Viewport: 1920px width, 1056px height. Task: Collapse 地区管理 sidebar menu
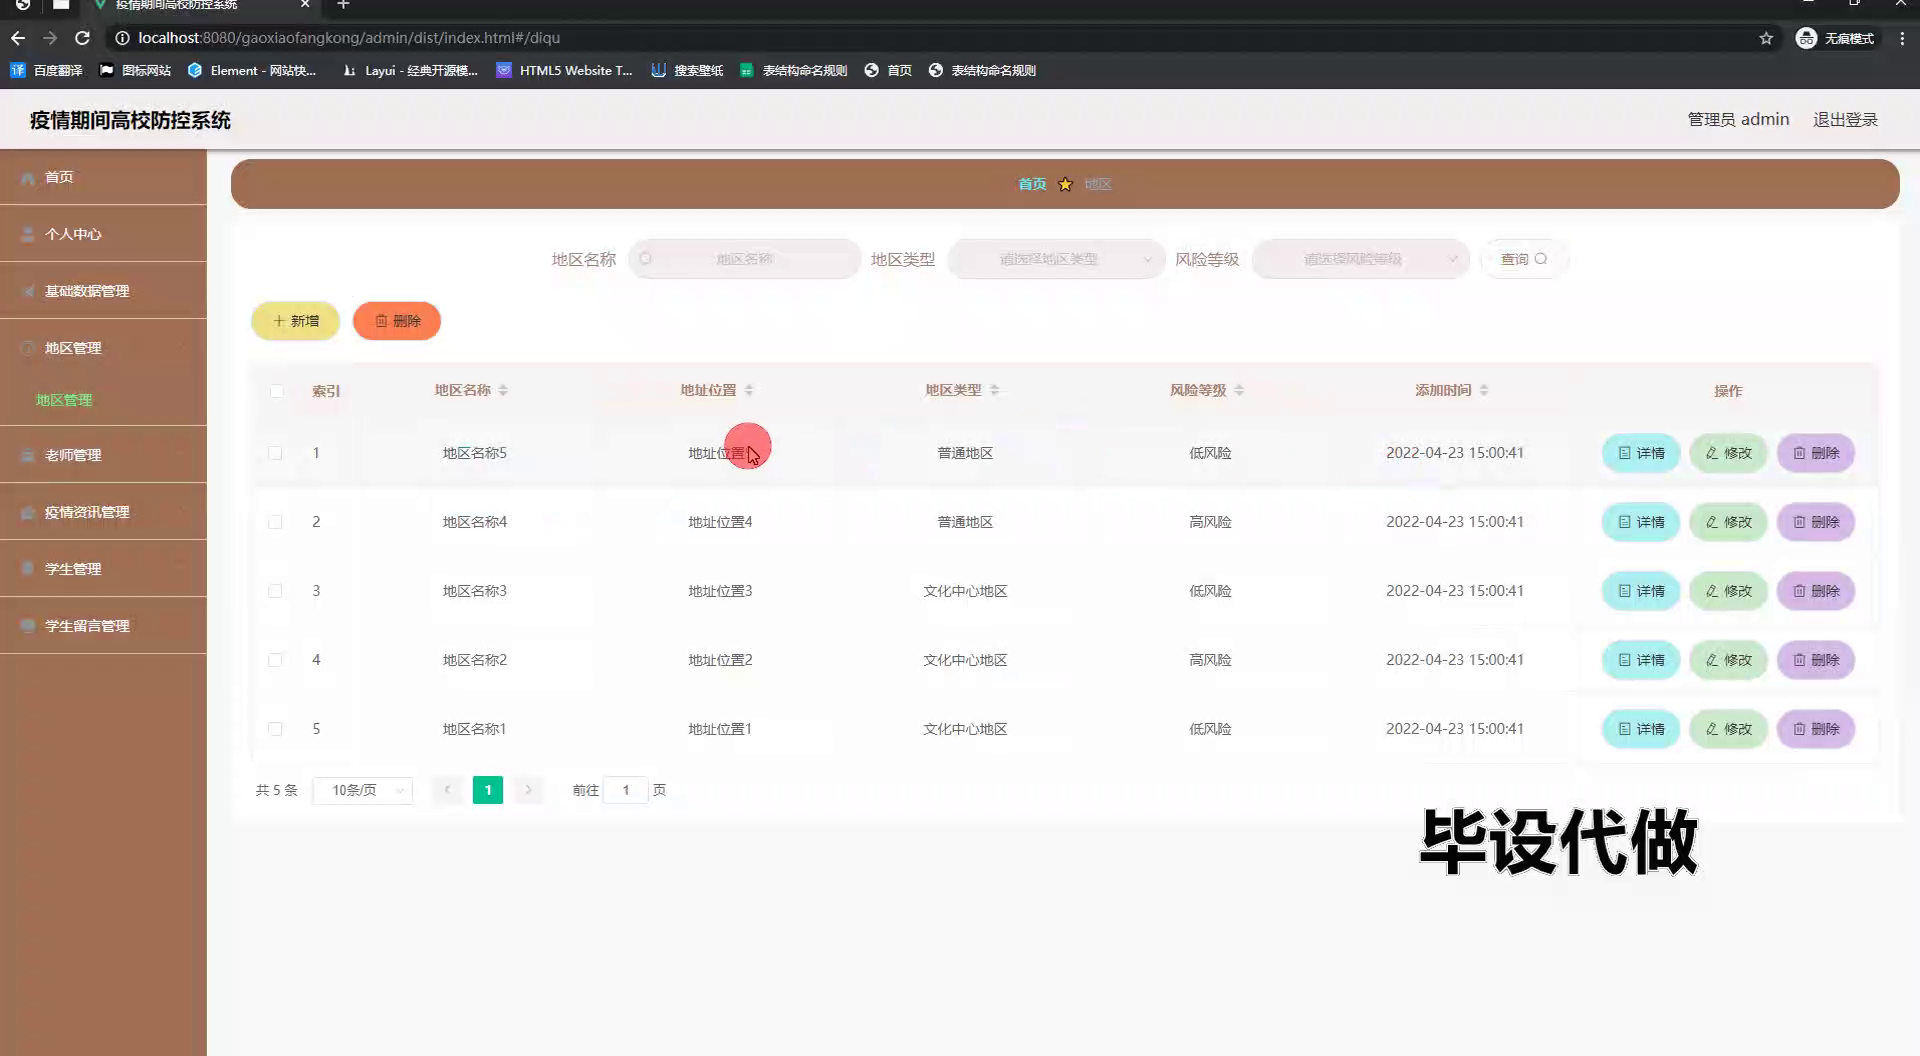point(103,348)
